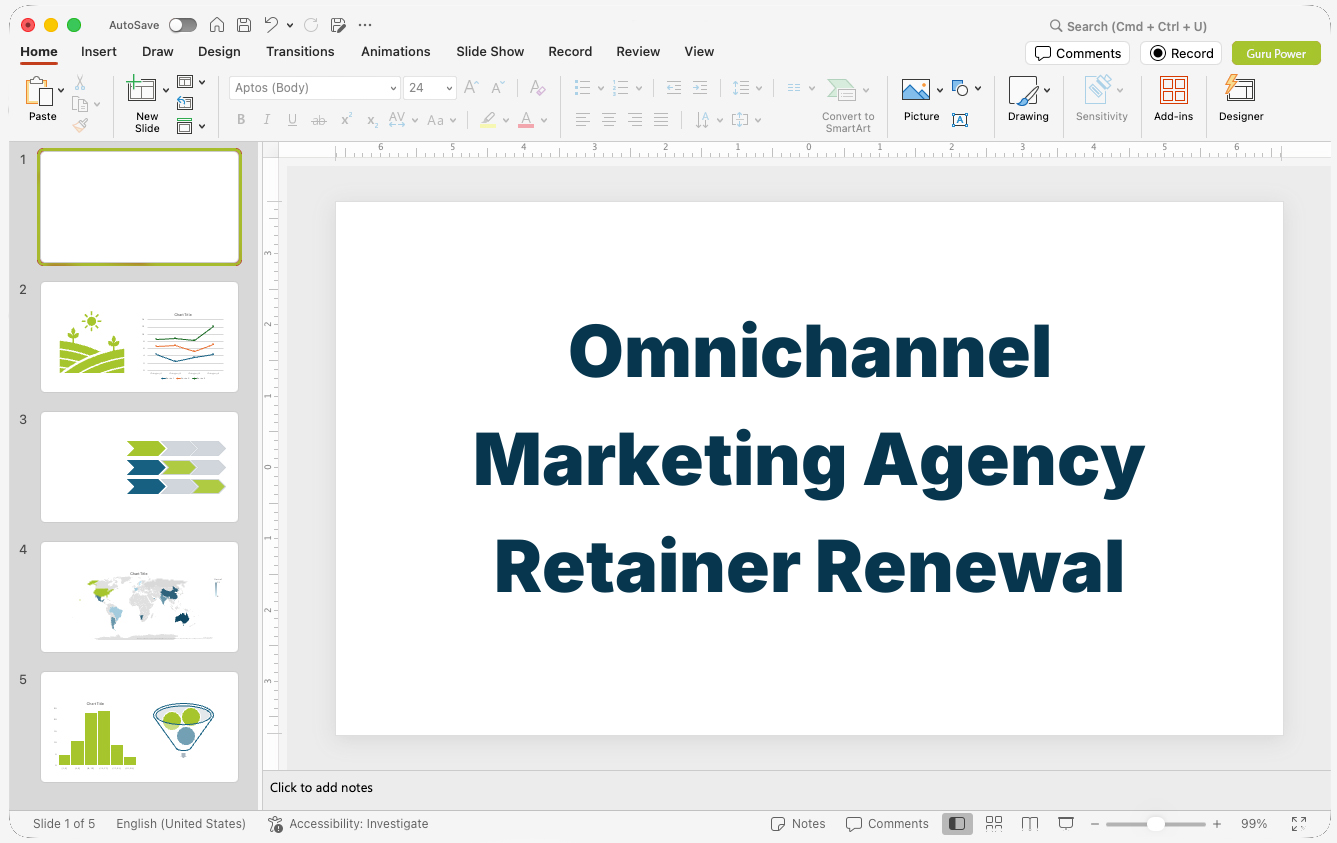Viewport: 1337px width, 843px height.
Task: Click the Increase Indent icon
Action: (700, 88)
